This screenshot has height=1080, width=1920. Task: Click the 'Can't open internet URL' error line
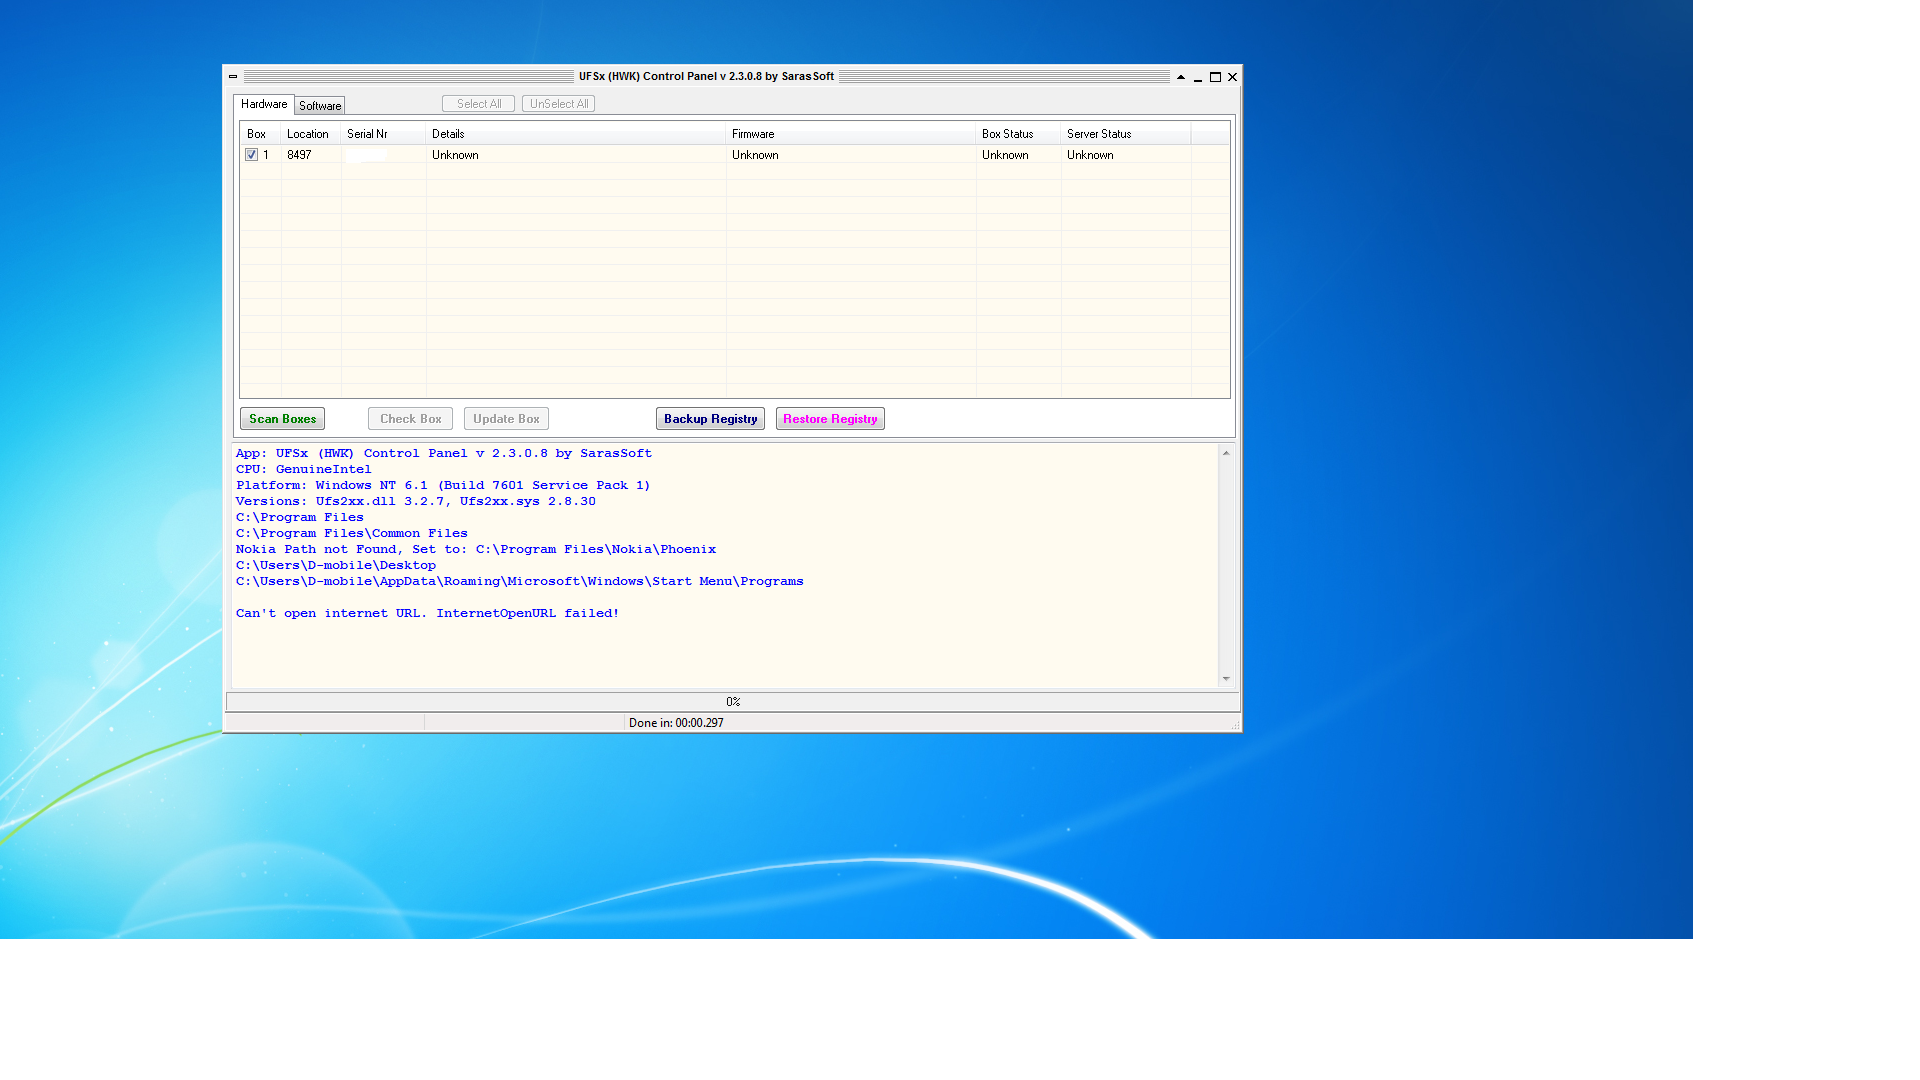[428, 613]
